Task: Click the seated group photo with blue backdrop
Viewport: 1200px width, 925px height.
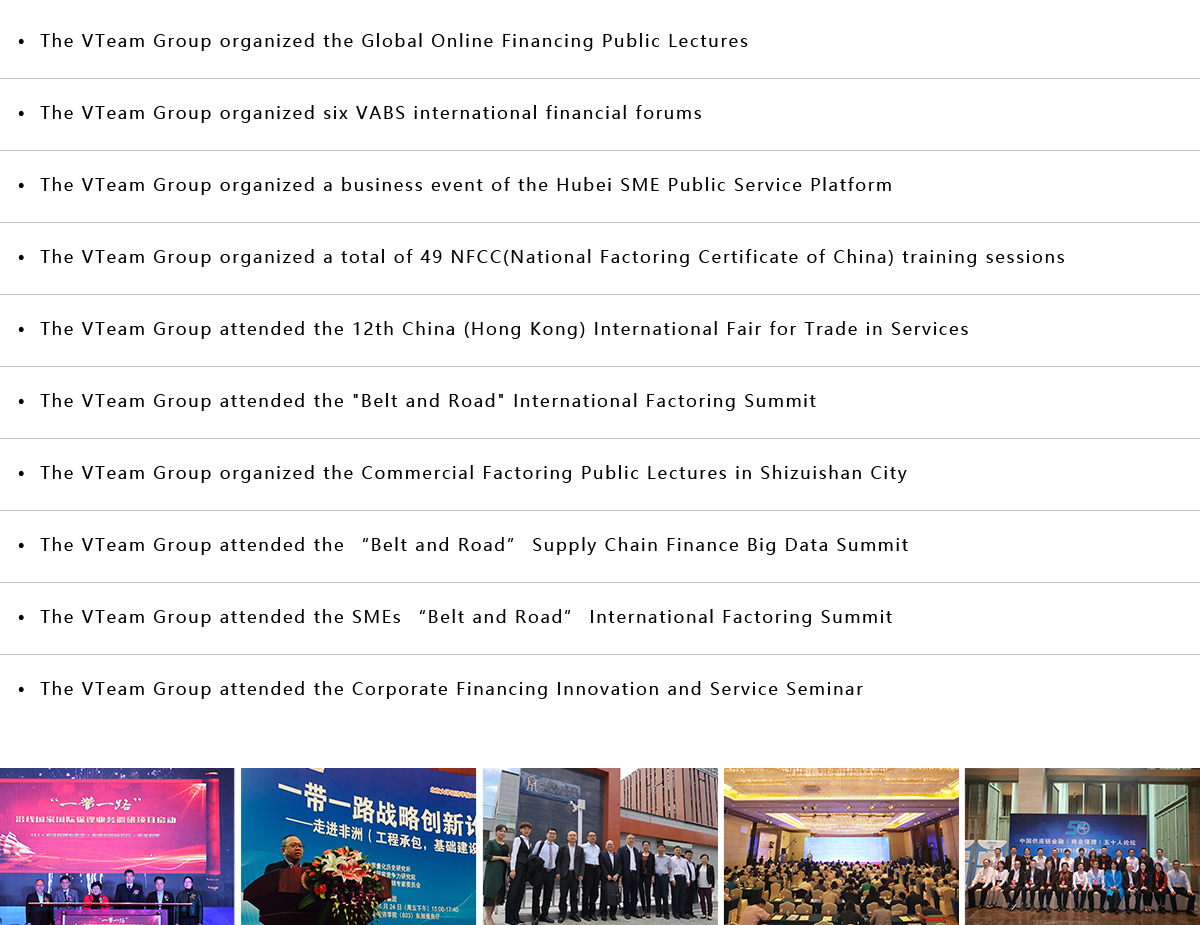Action: click(x=1082, y=846)
